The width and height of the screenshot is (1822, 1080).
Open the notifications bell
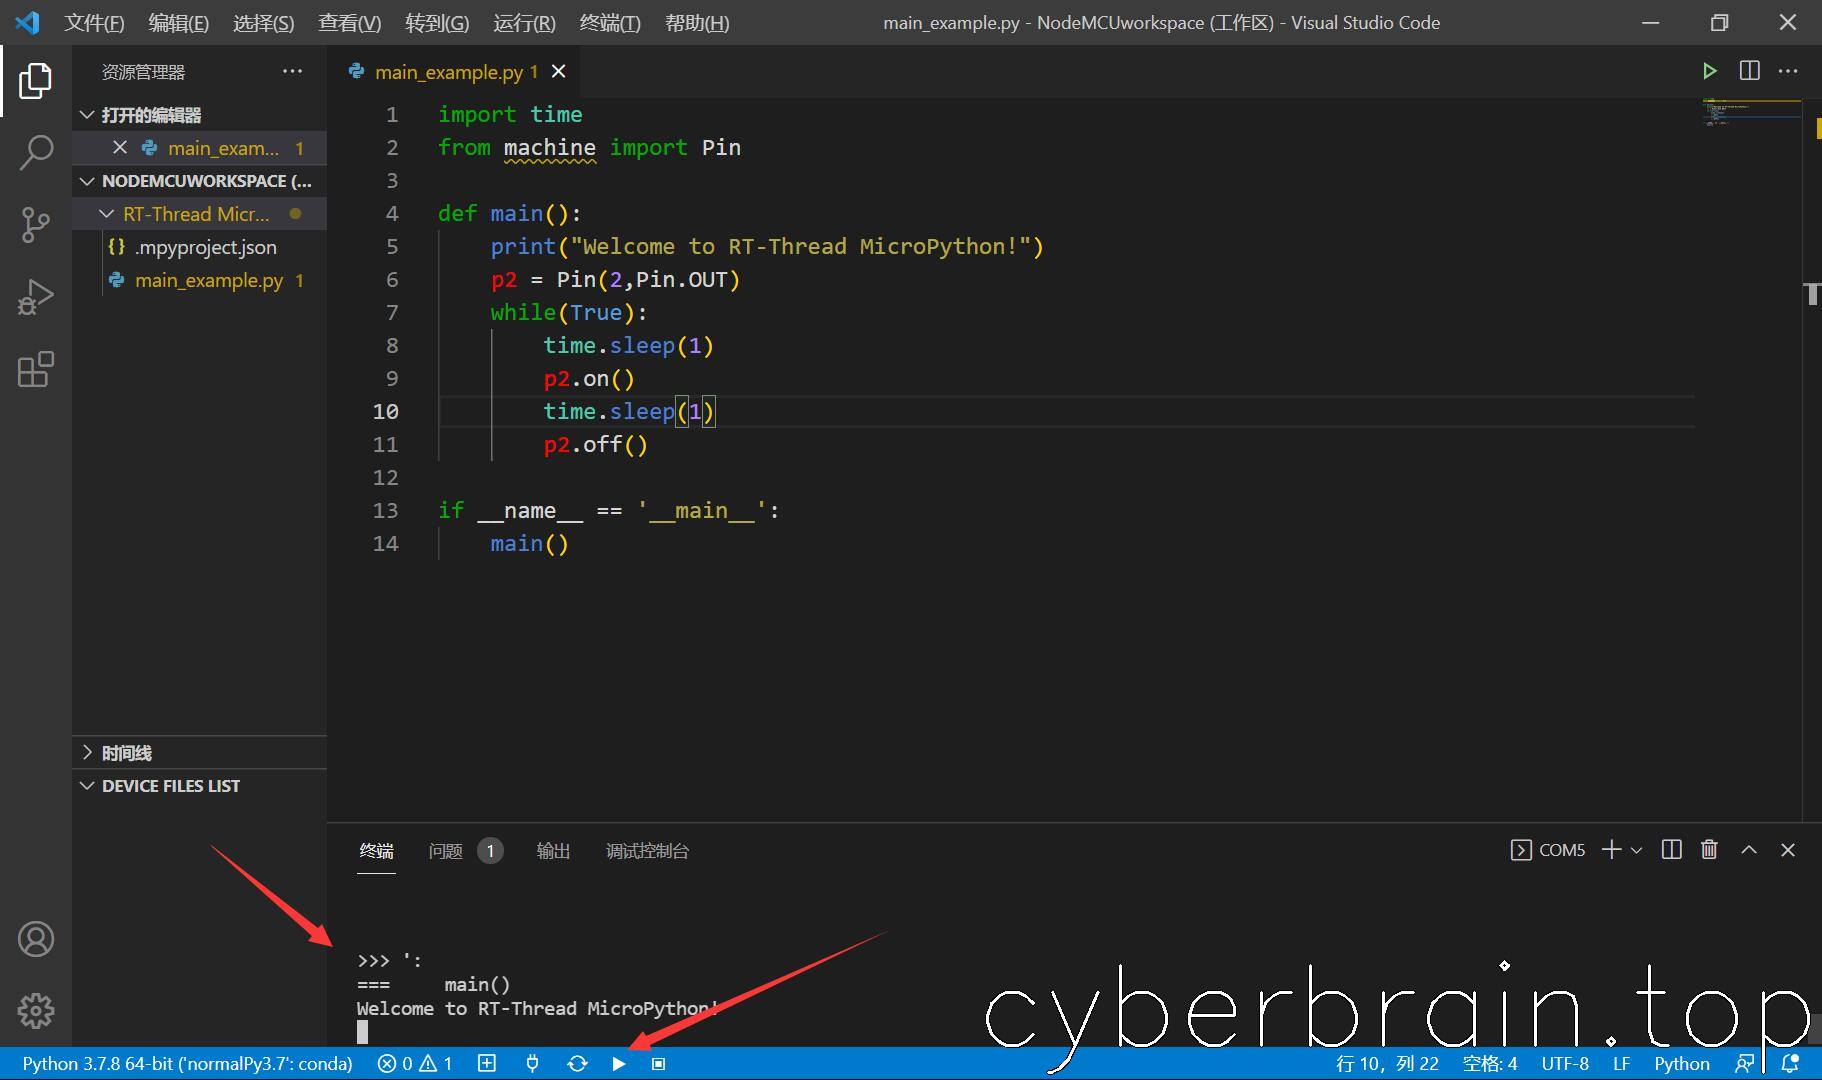tap(1790, 1063)
